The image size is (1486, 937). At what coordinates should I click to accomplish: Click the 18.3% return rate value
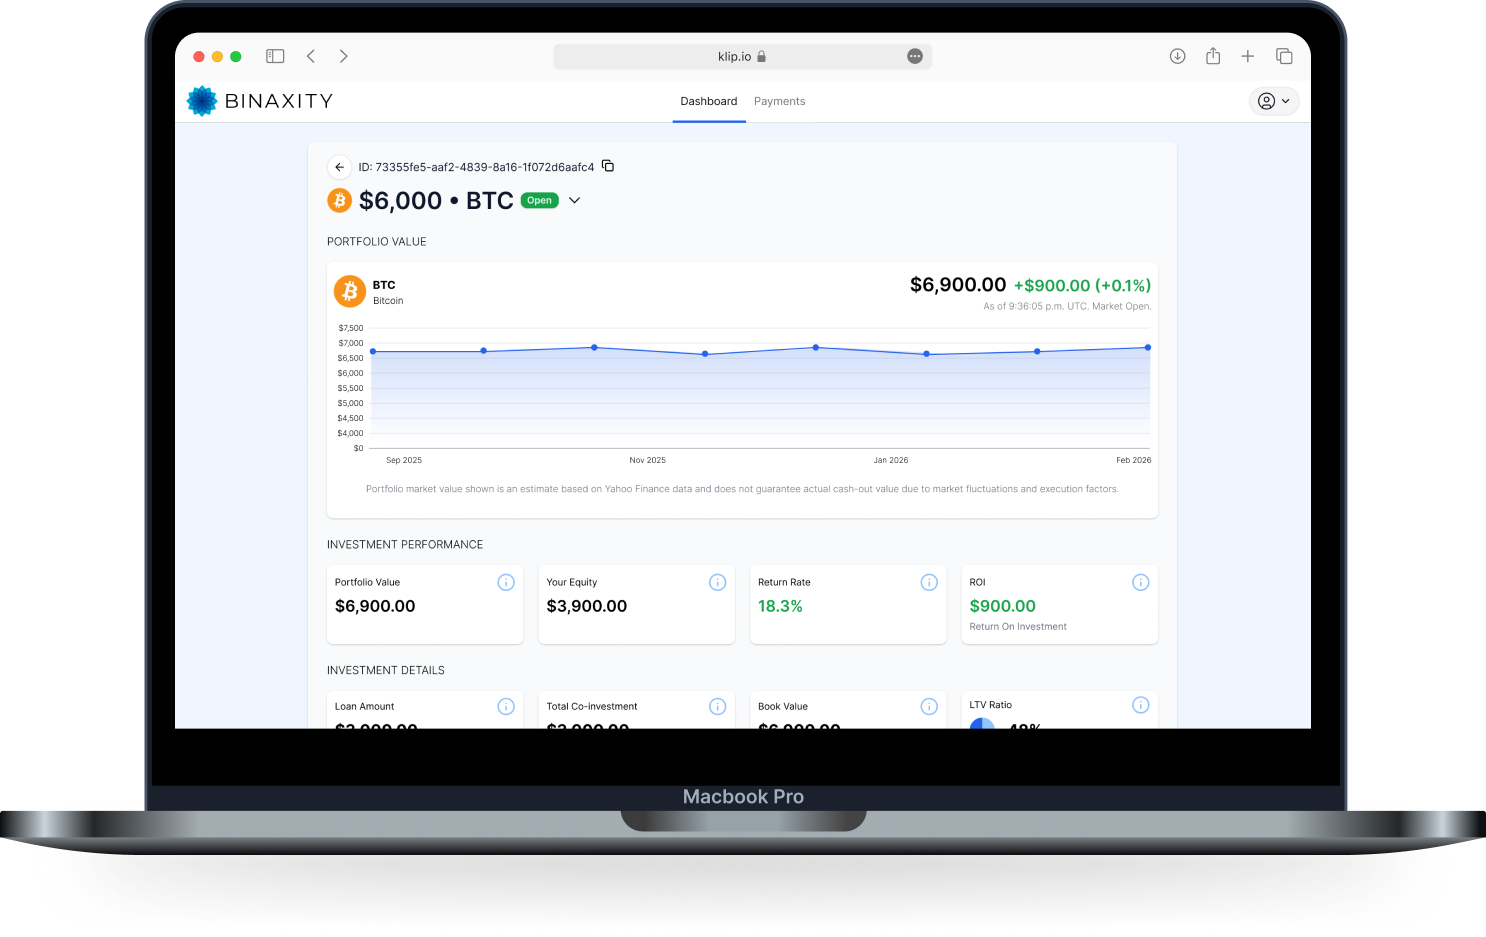pos(780,606)
